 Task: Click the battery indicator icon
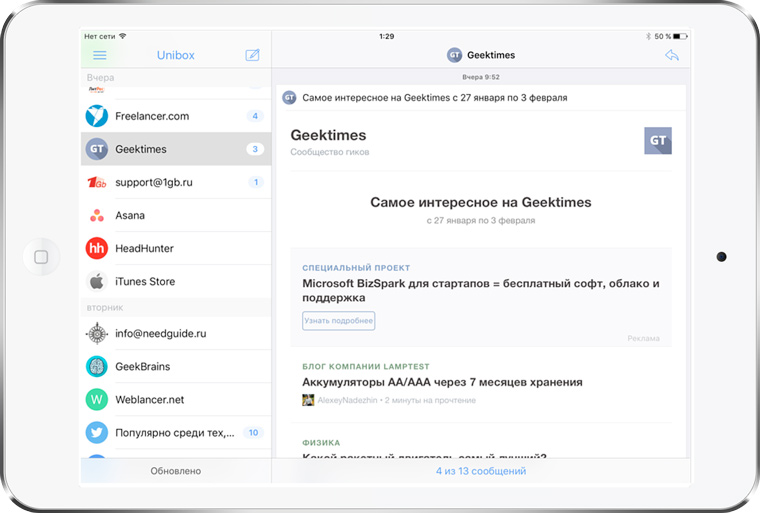click(x=680, y=36)
